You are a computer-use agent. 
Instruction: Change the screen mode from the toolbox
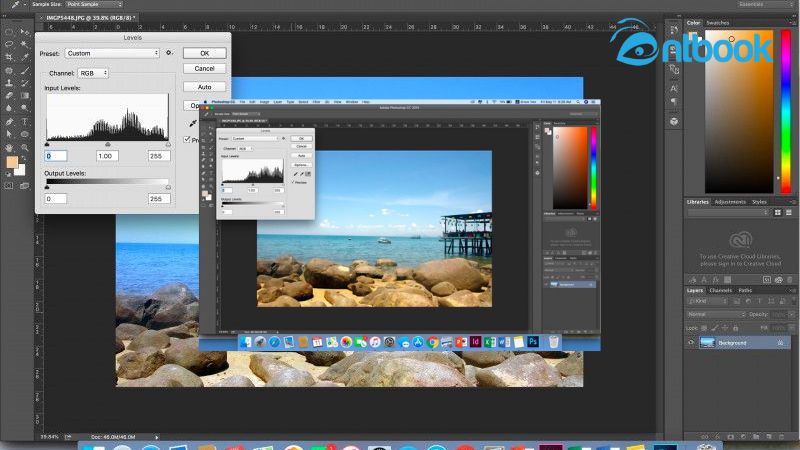24,186
